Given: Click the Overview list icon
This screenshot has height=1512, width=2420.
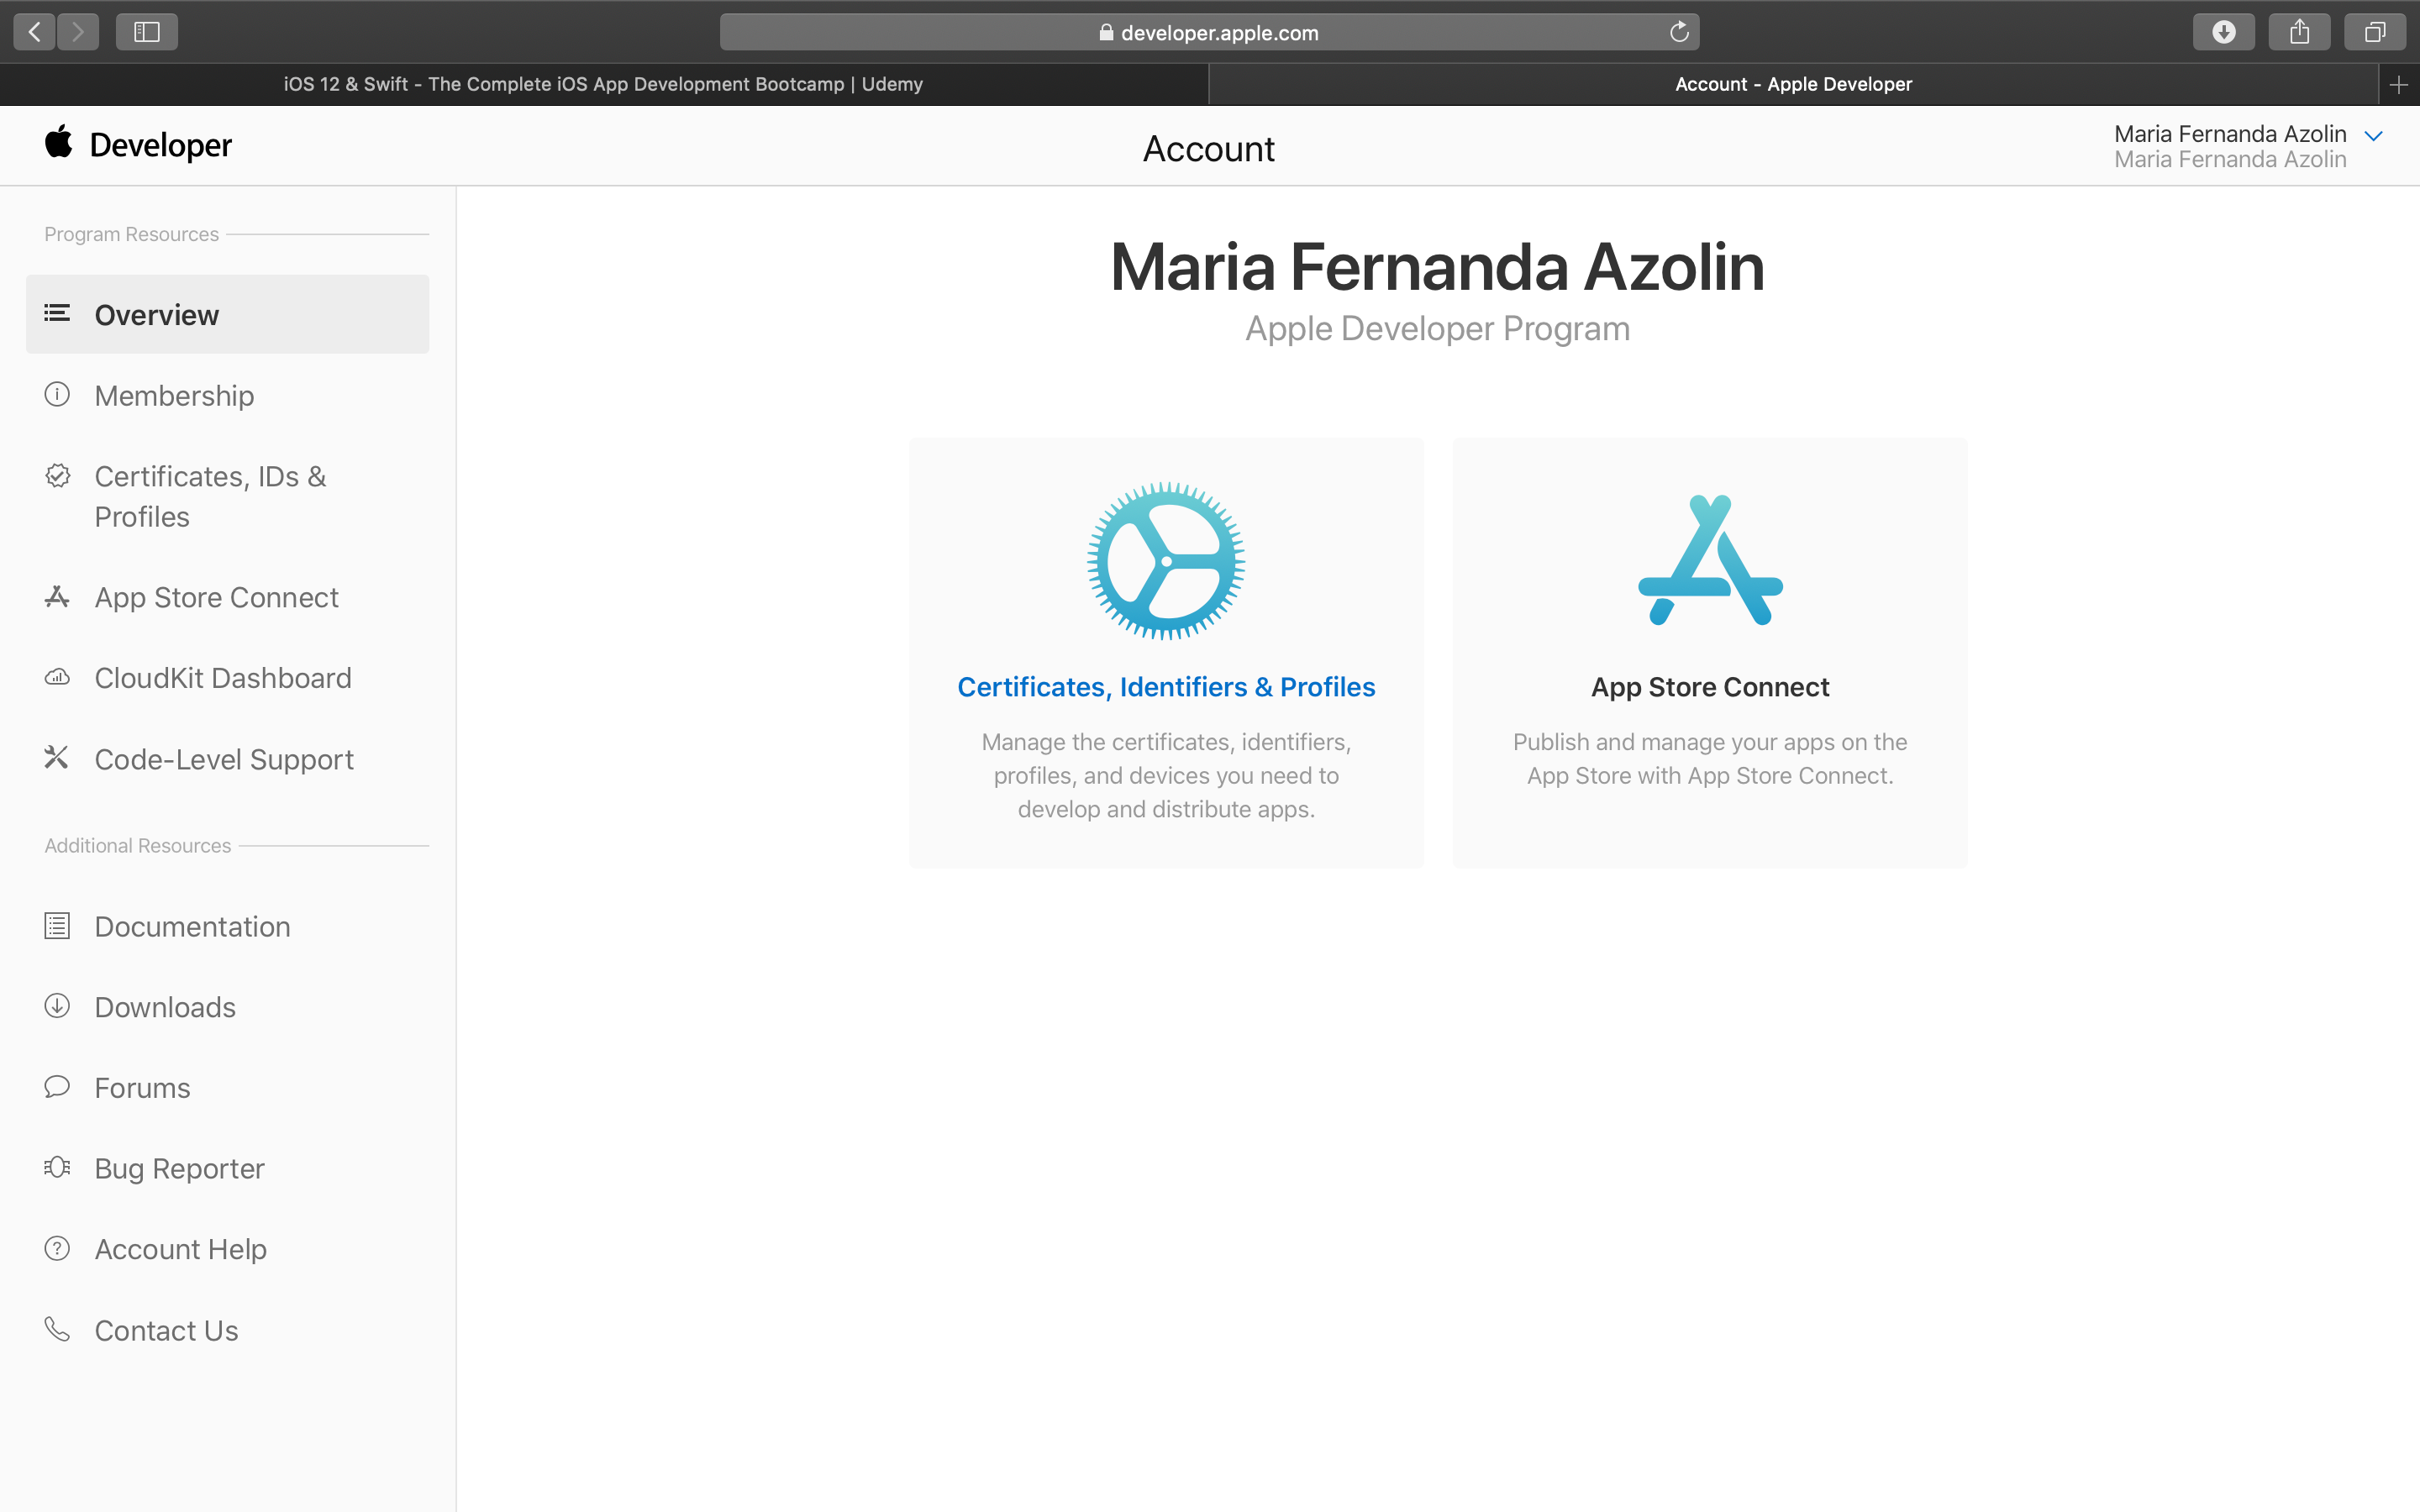Looking at the screenshot, I should coord(57,313).
